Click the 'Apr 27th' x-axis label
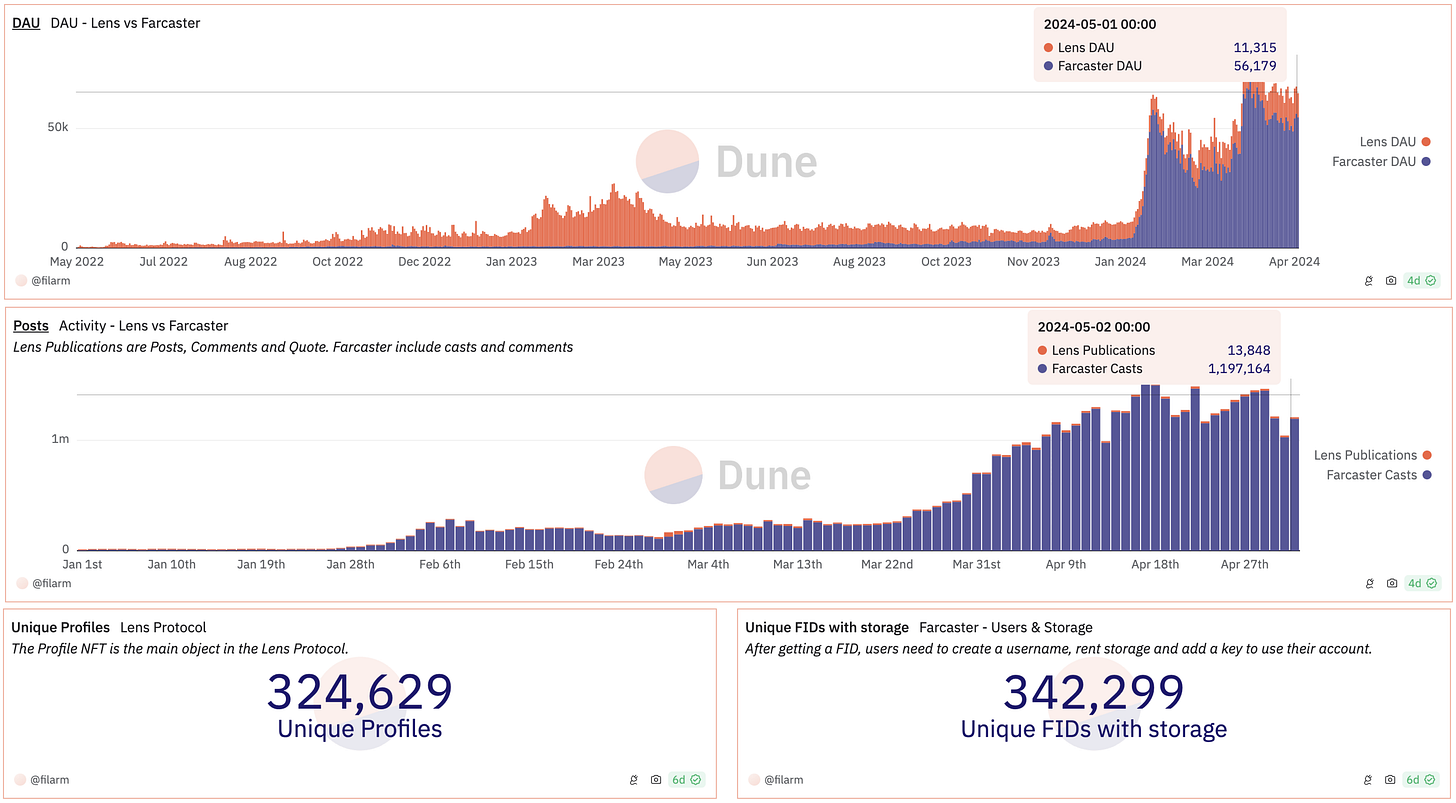Image resolution: width=1456 pixels, height=803 pixels. click(1244, 565)
